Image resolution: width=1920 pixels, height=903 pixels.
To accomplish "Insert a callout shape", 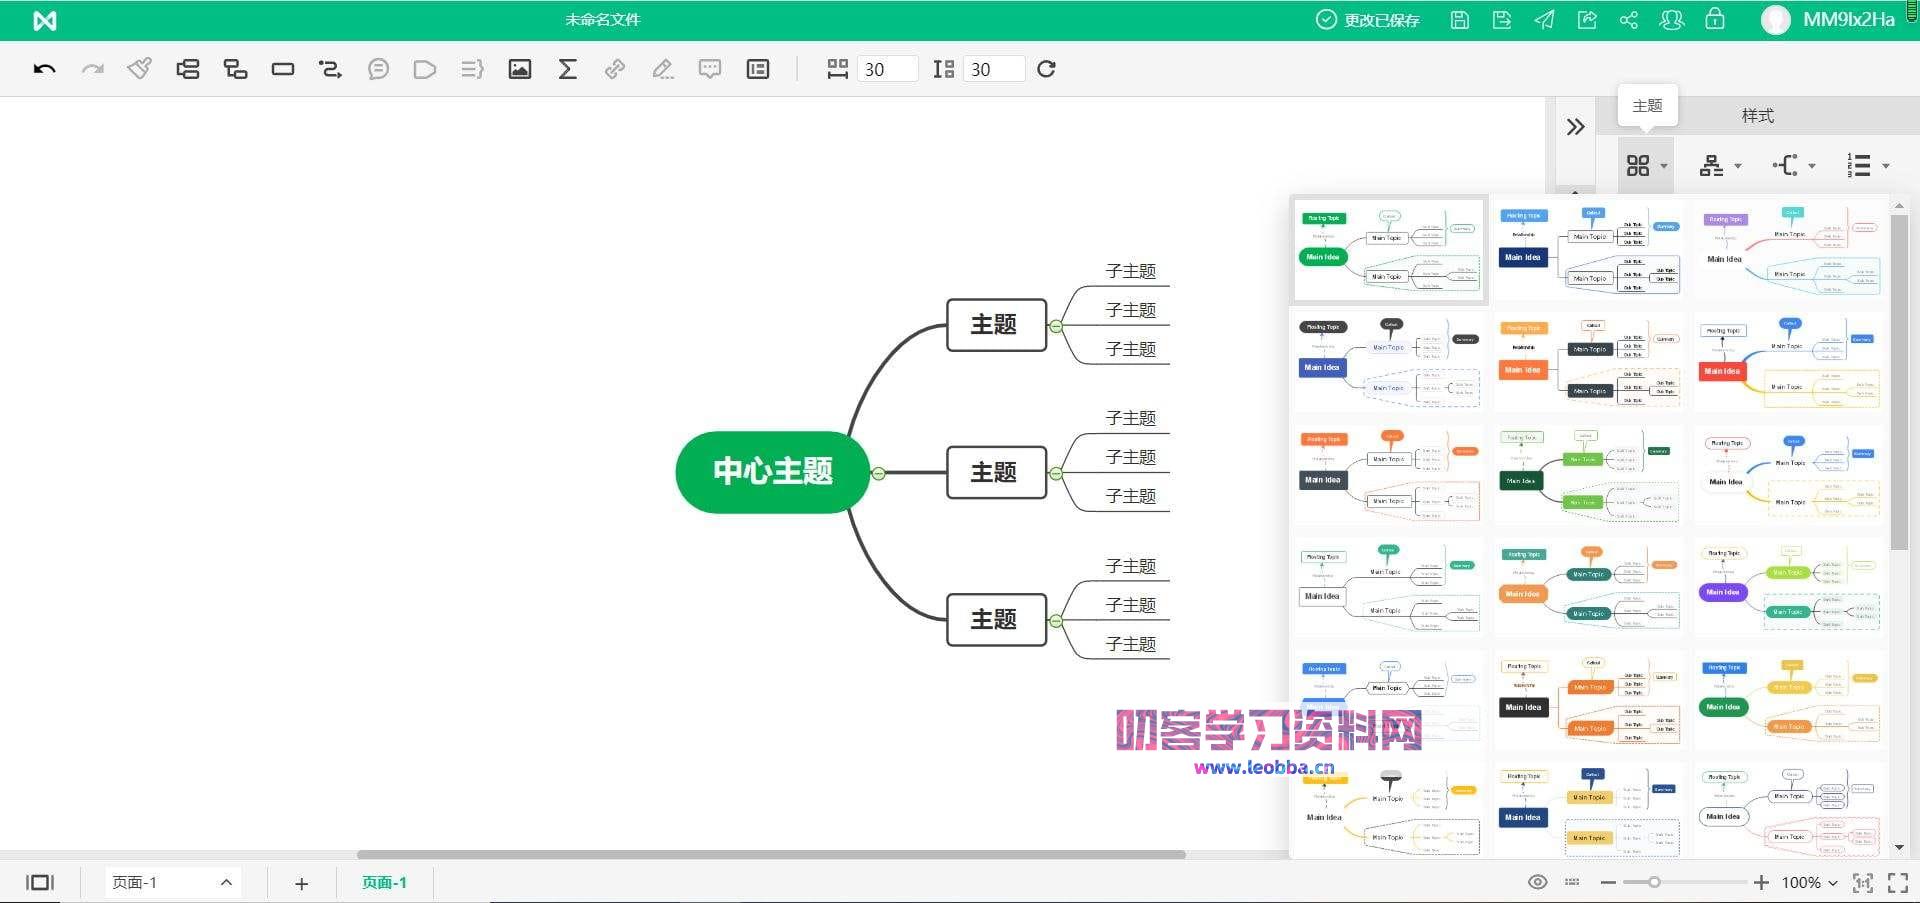I will tap(424, 69).
